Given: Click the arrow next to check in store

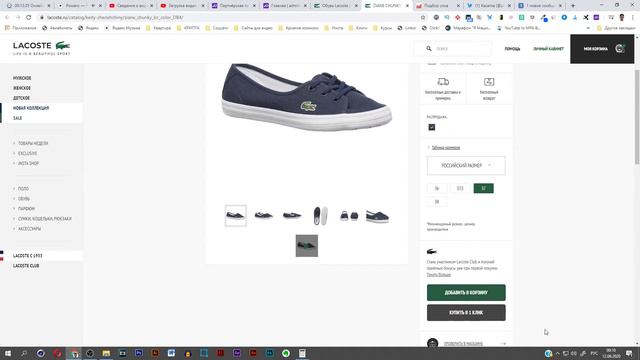Looking at the screenshot, I should [503, 344].
